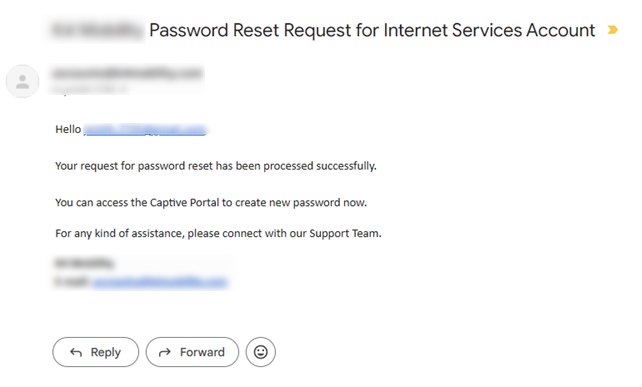
Task: Click the blurred label before the subject
Action: tap(97, 30)
